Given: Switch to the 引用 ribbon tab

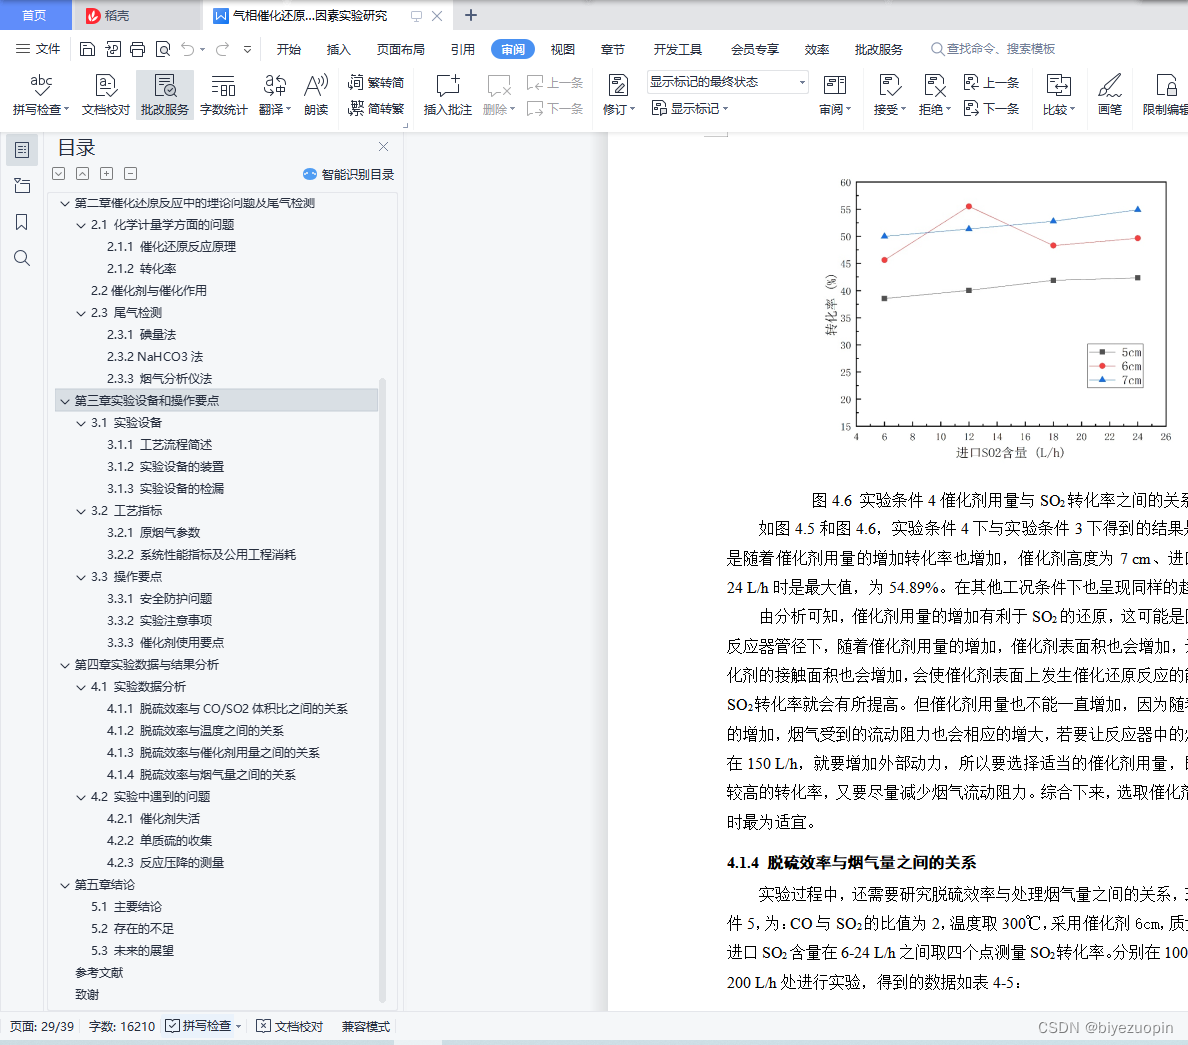Looking at the screenshot, I should tap(462, 49).
